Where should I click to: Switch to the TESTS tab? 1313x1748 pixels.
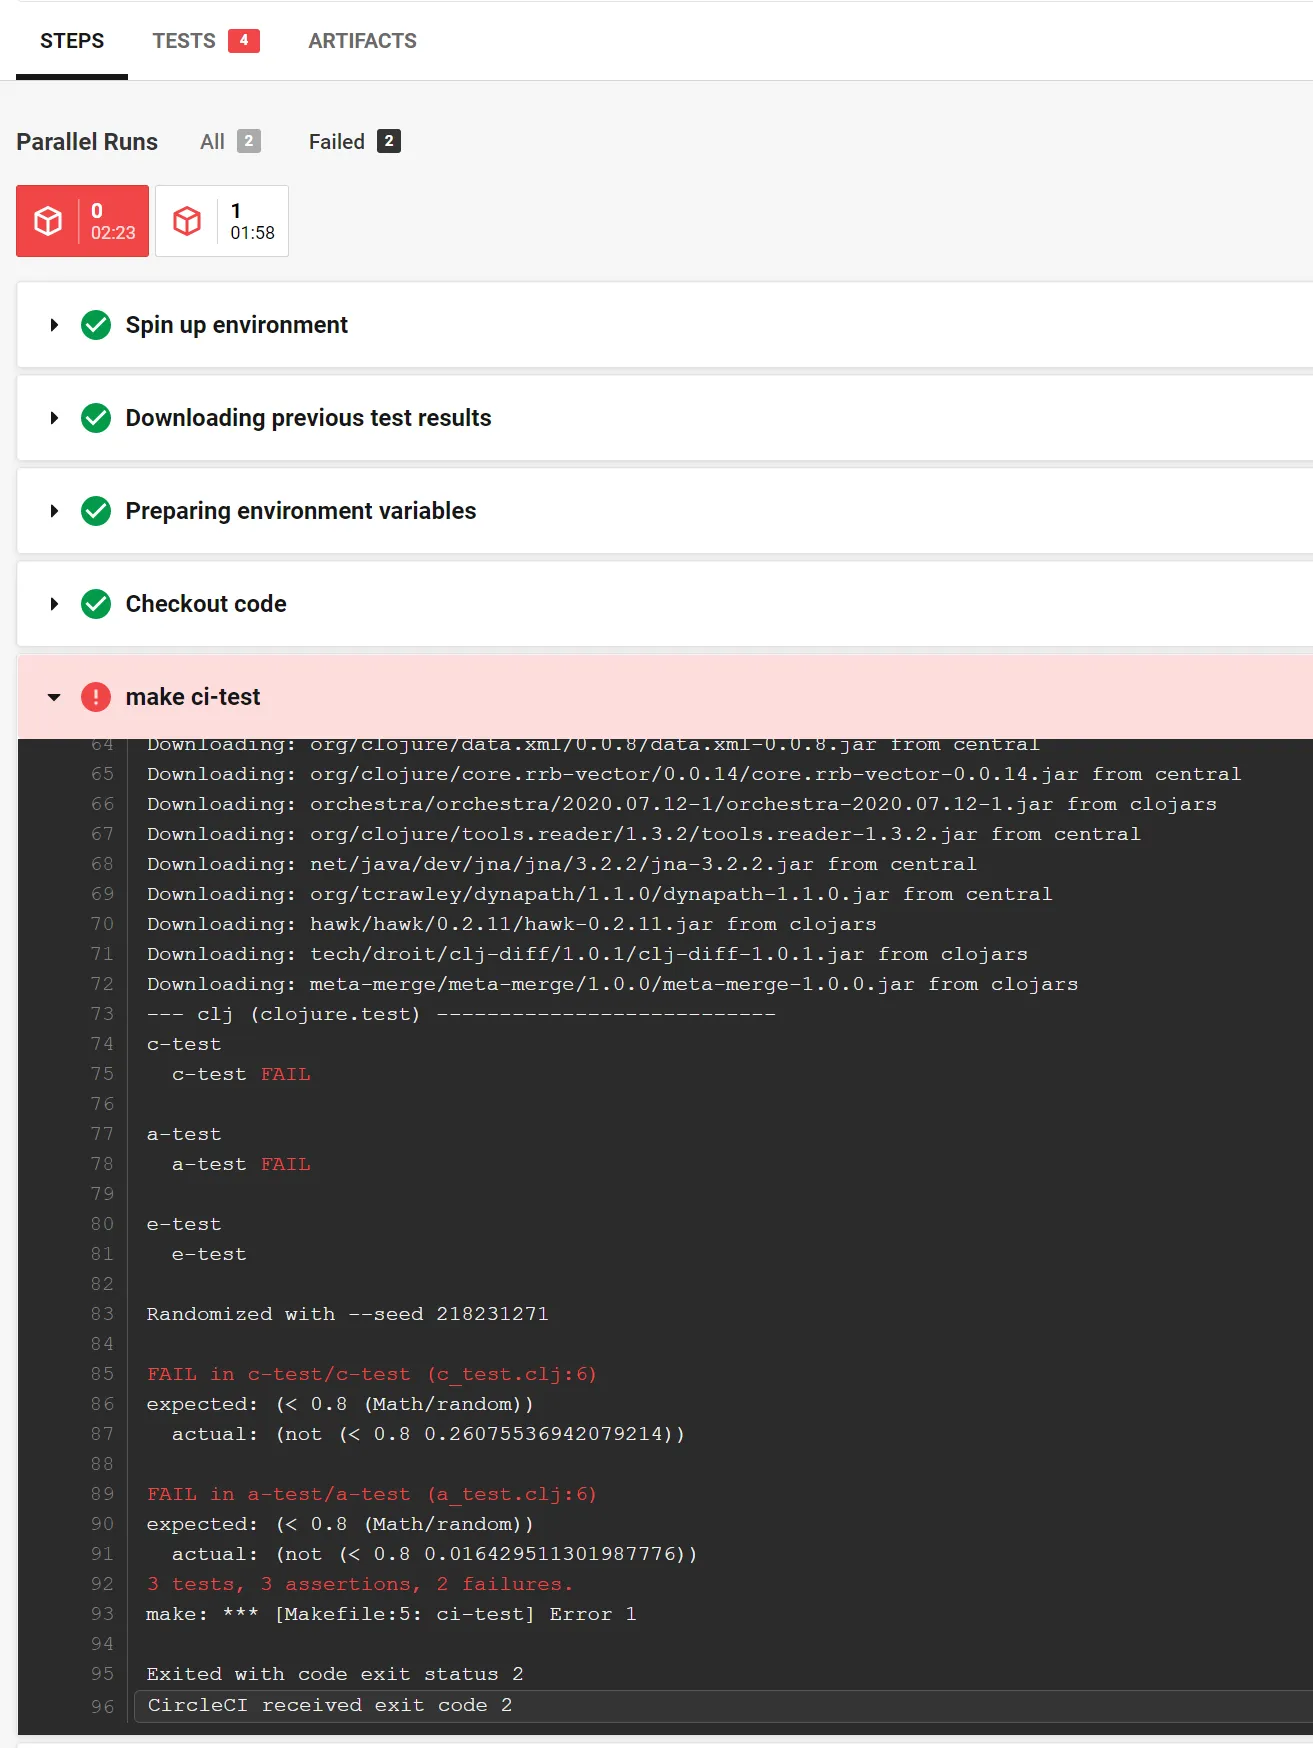(184, 41)
